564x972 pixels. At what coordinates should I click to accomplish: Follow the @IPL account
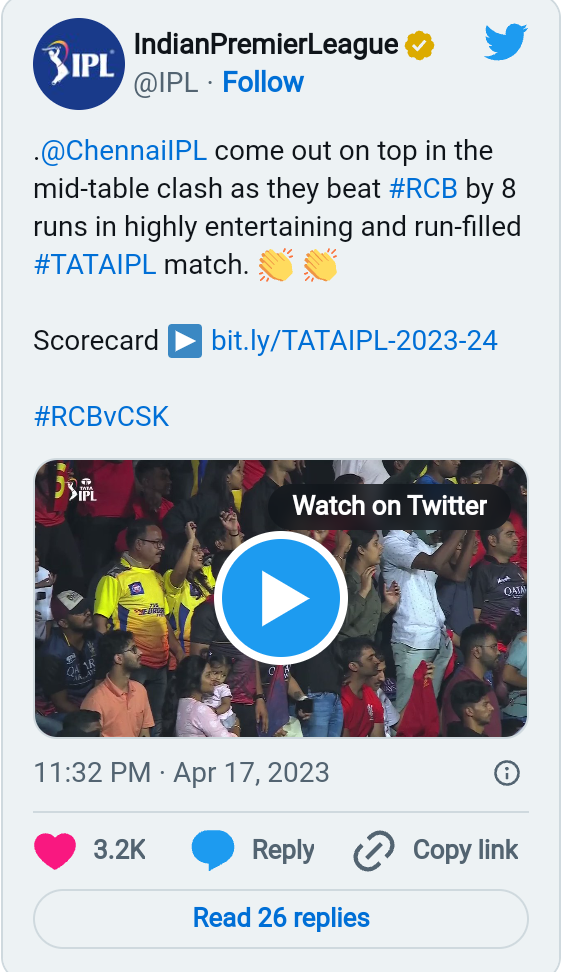[x=263, y=82]
